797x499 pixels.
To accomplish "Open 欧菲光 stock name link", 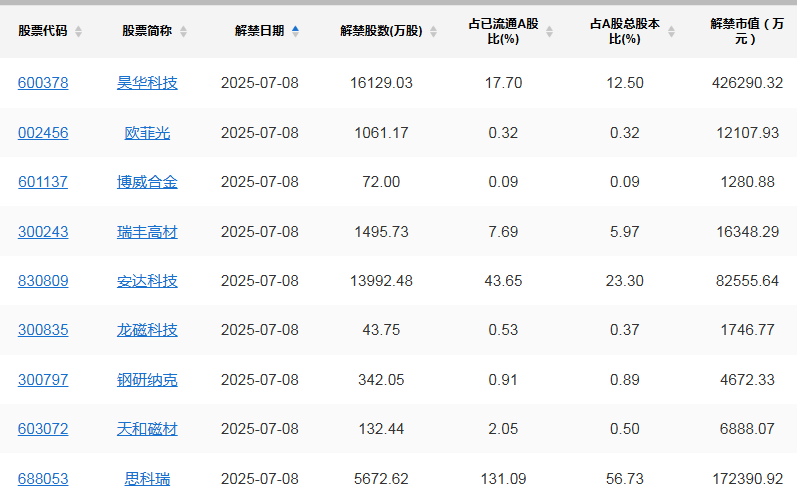I will [x=147, y=133].
